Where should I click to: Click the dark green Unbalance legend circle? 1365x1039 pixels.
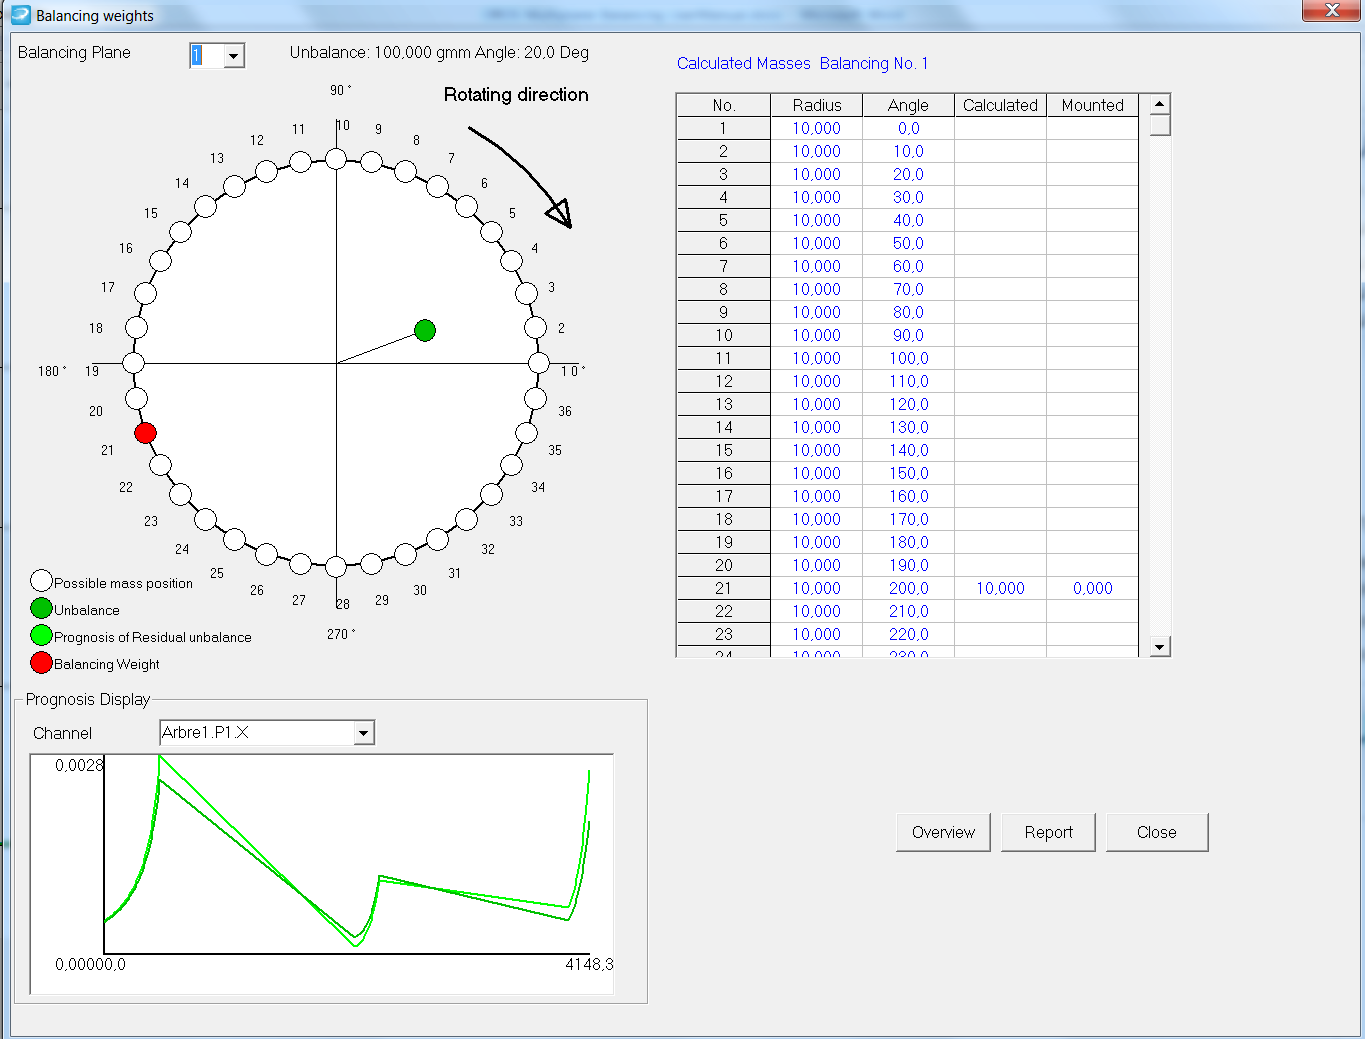pos(41,608)
